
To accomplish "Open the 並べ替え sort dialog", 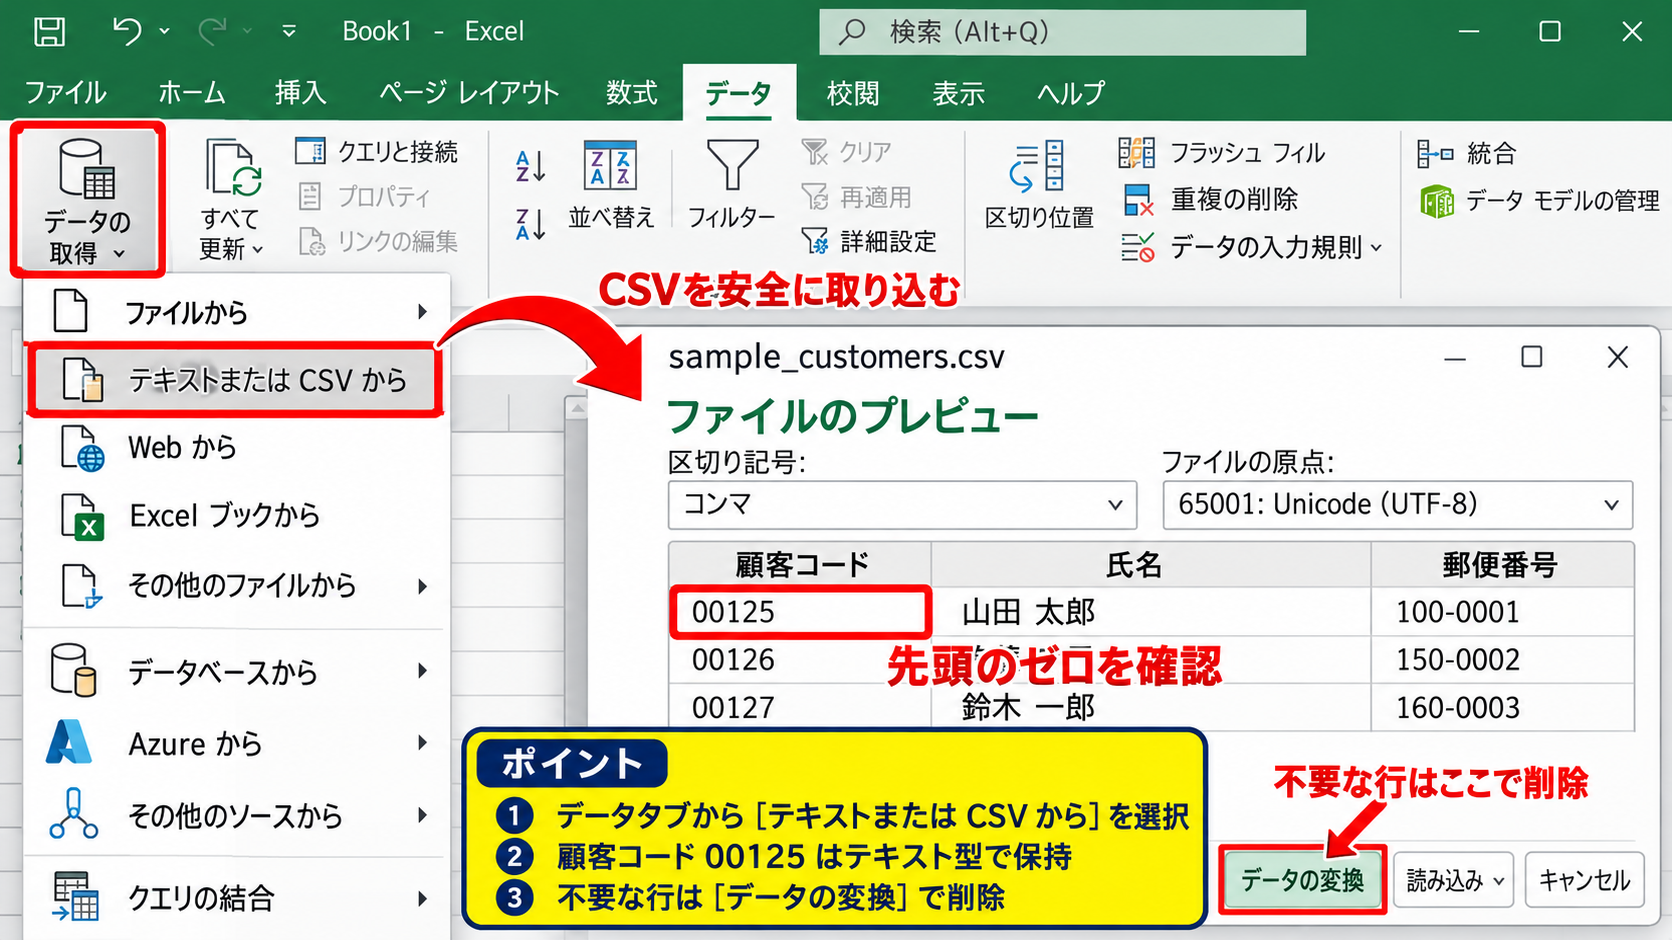I will (611, 185).
